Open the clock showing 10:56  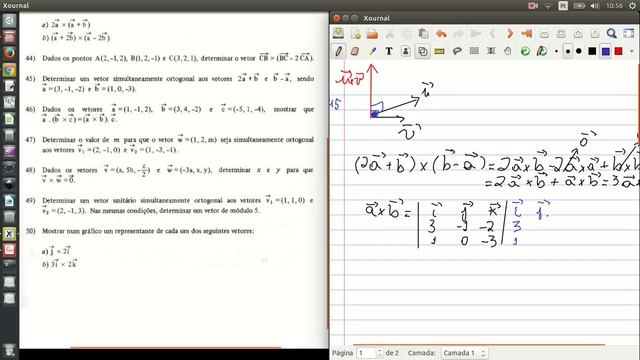614,6
